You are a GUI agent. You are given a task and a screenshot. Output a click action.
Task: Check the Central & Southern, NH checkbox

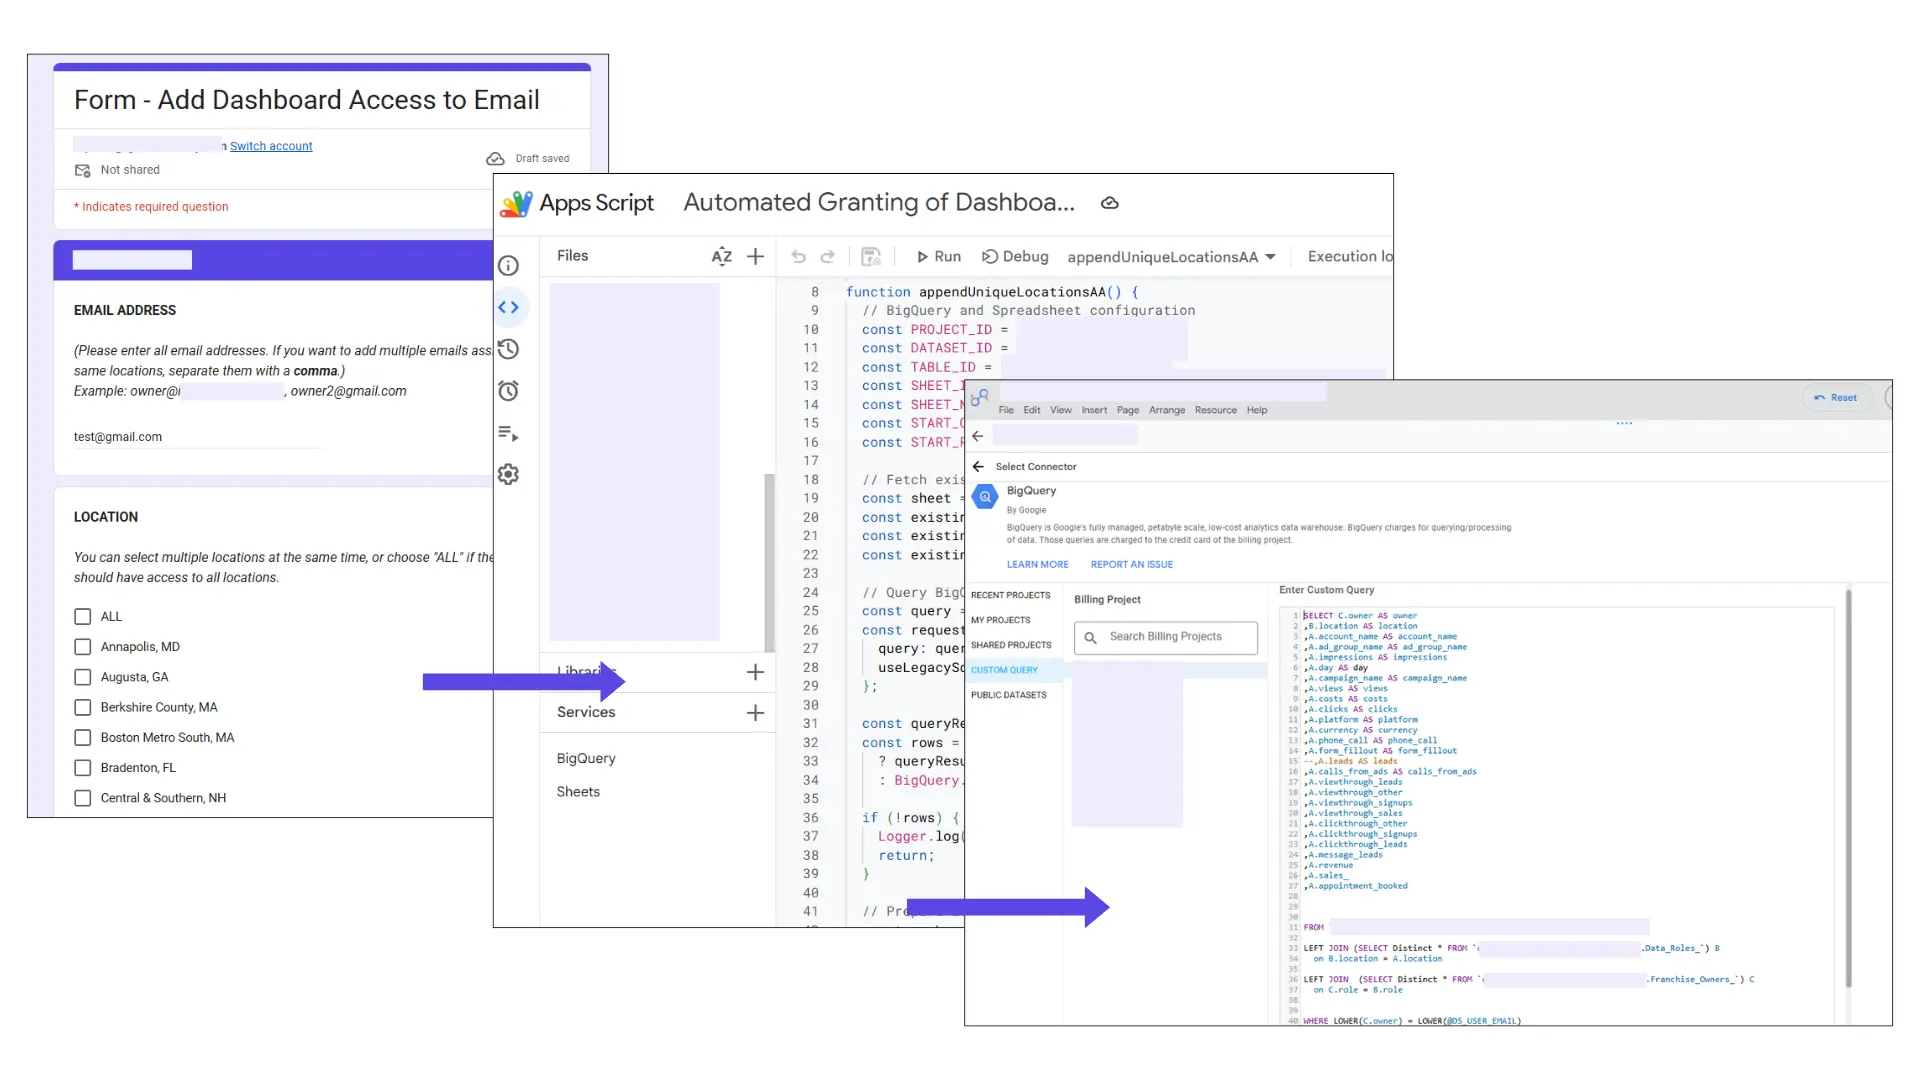click(83, 798)
